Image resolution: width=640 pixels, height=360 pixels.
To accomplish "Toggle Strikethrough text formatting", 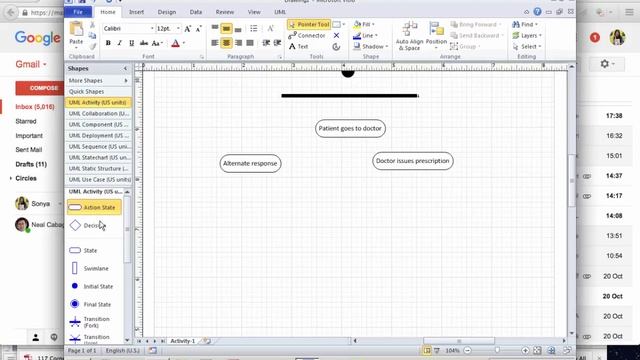I will point(144,43).
